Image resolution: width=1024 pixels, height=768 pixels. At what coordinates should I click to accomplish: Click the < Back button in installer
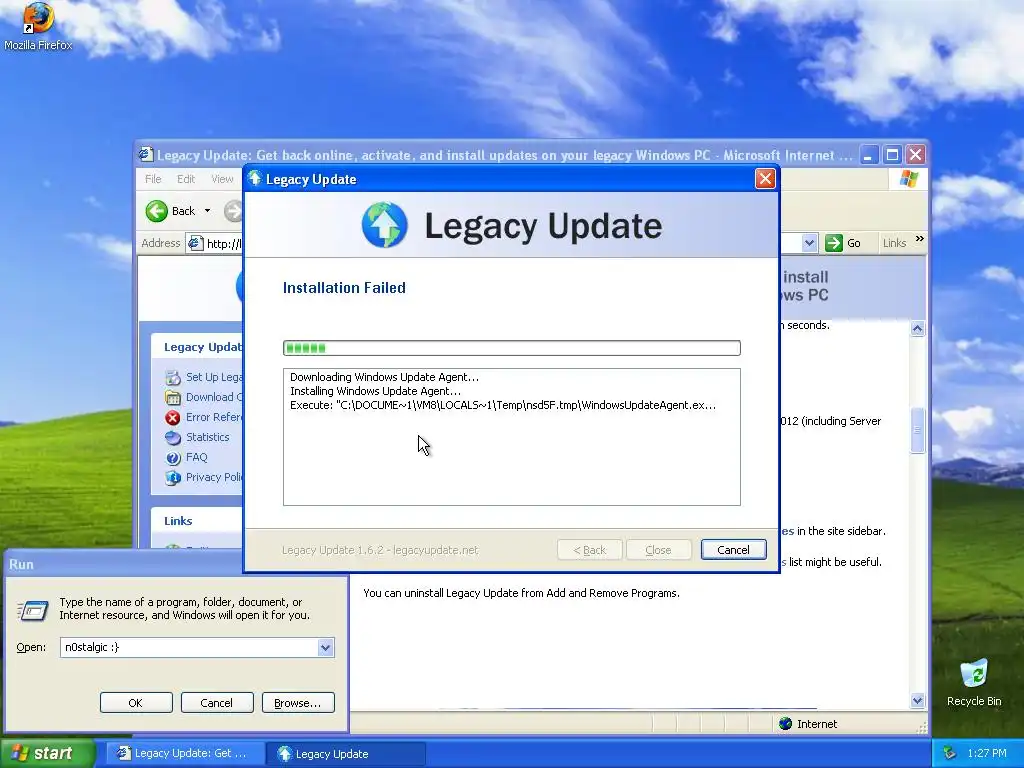[590, 550]
